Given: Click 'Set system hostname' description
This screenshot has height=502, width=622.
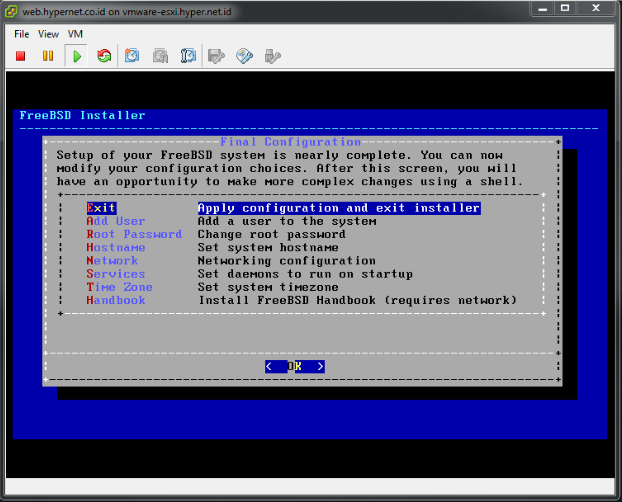Looking at the screenshot, I should click(268, 247).
